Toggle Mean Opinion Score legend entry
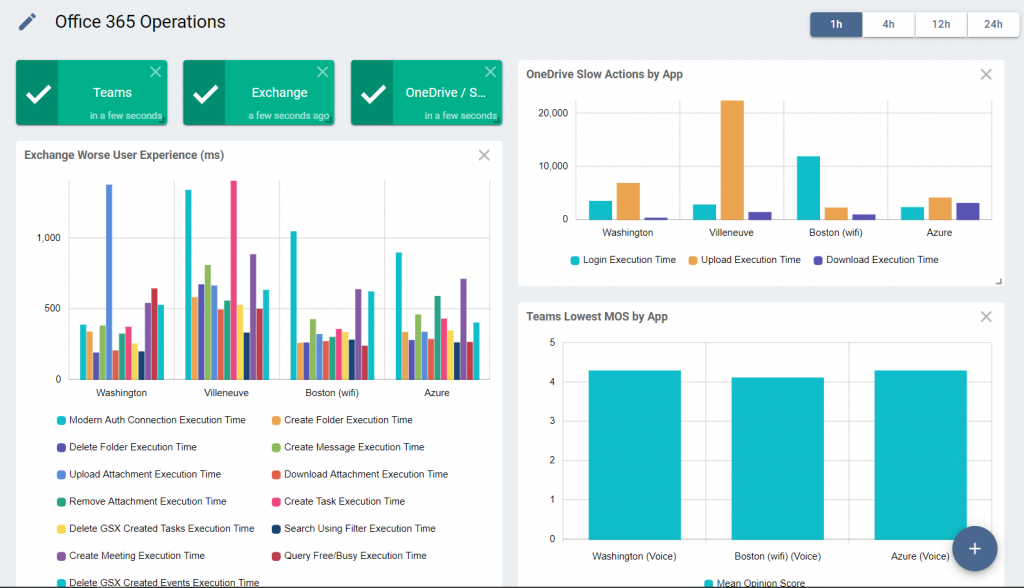 755,583
